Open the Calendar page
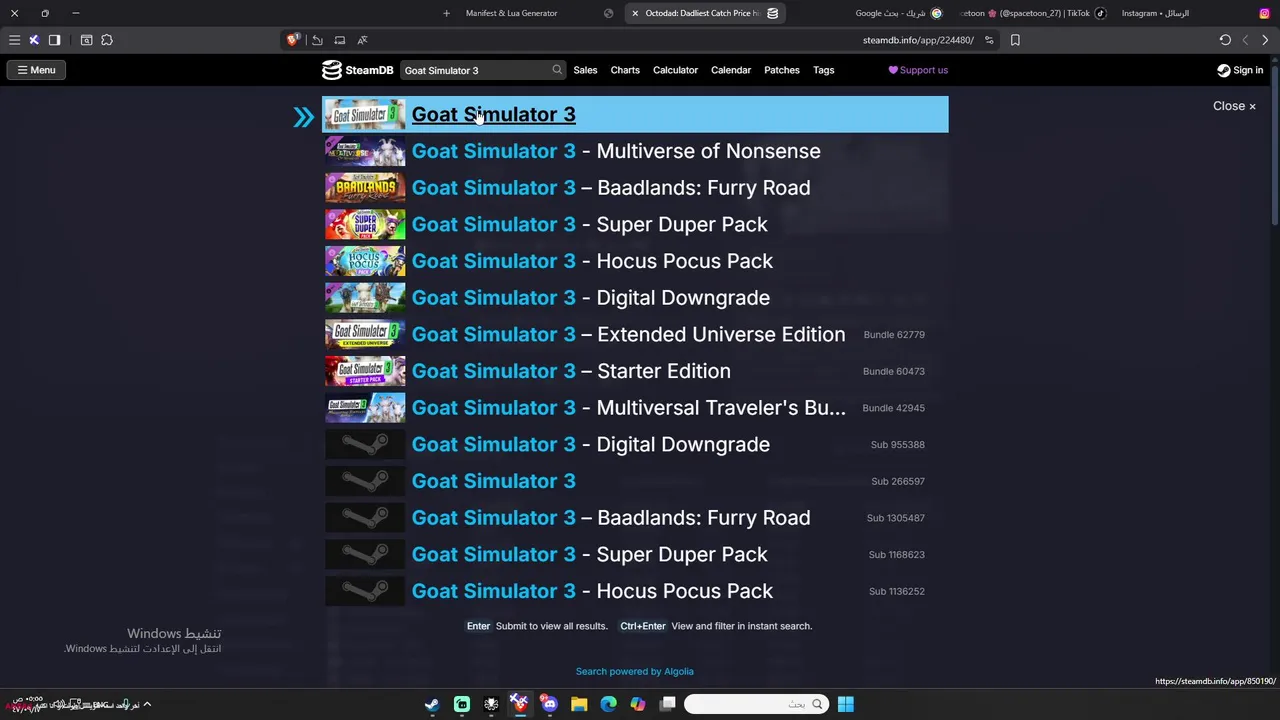The width and height of the screenshot is (1280, 720). coord(731,70)
